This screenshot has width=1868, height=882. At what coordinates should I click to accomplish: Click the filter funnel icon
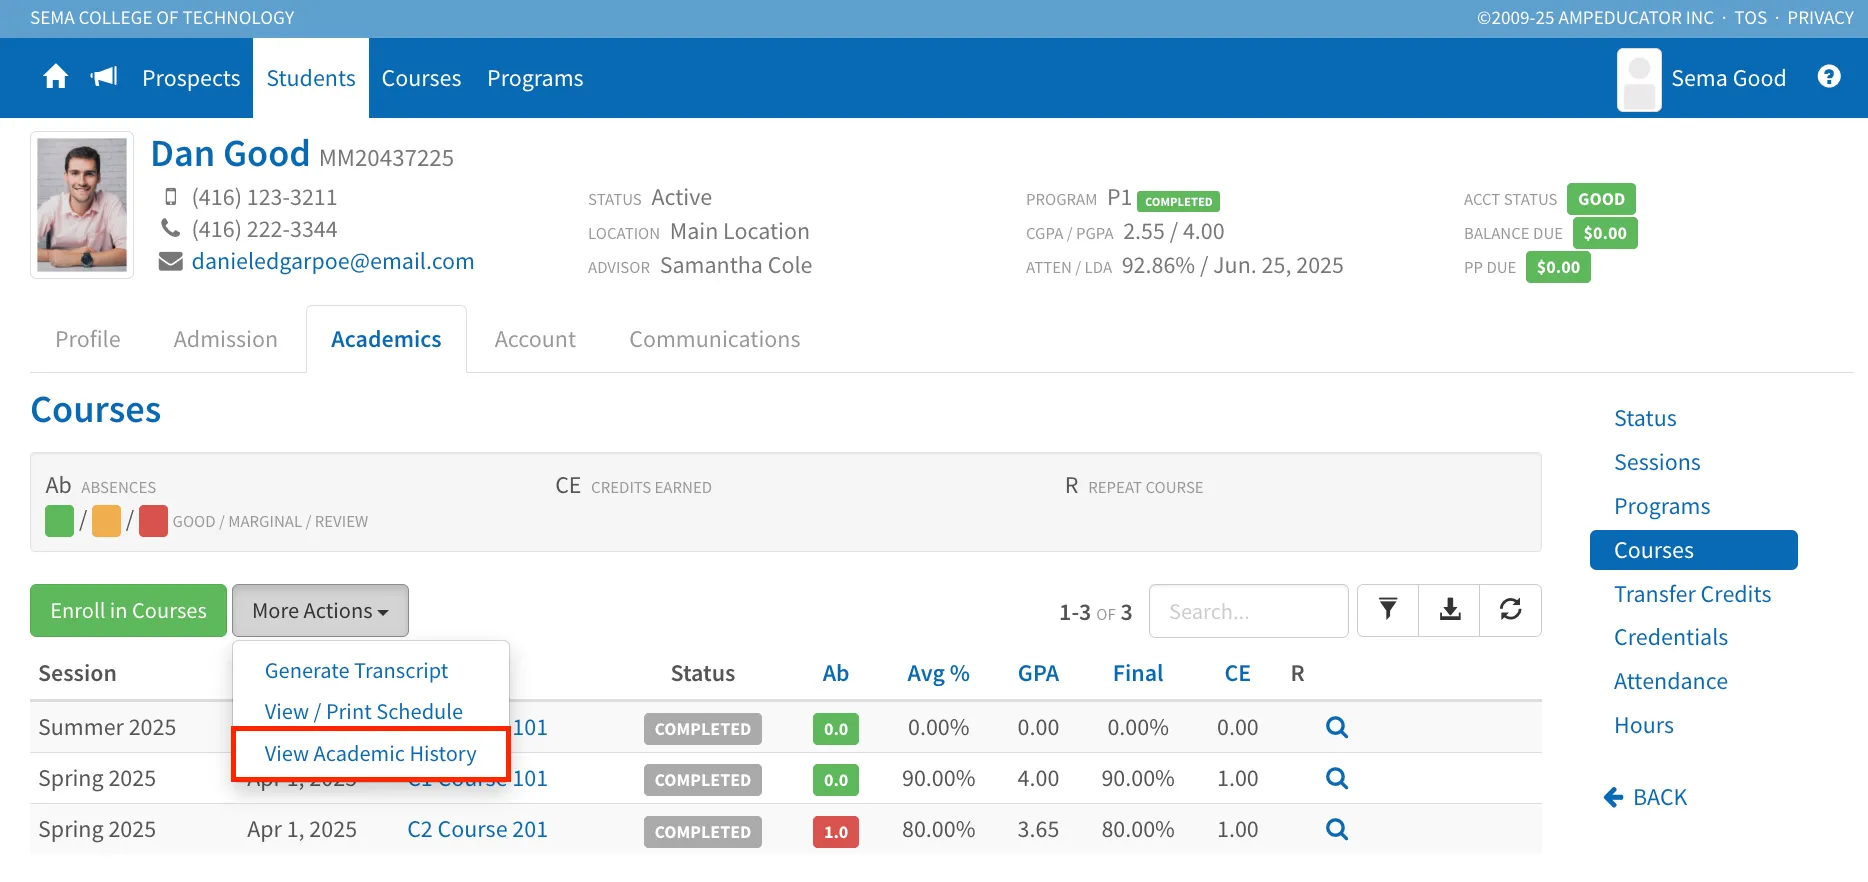[1388, 610]
